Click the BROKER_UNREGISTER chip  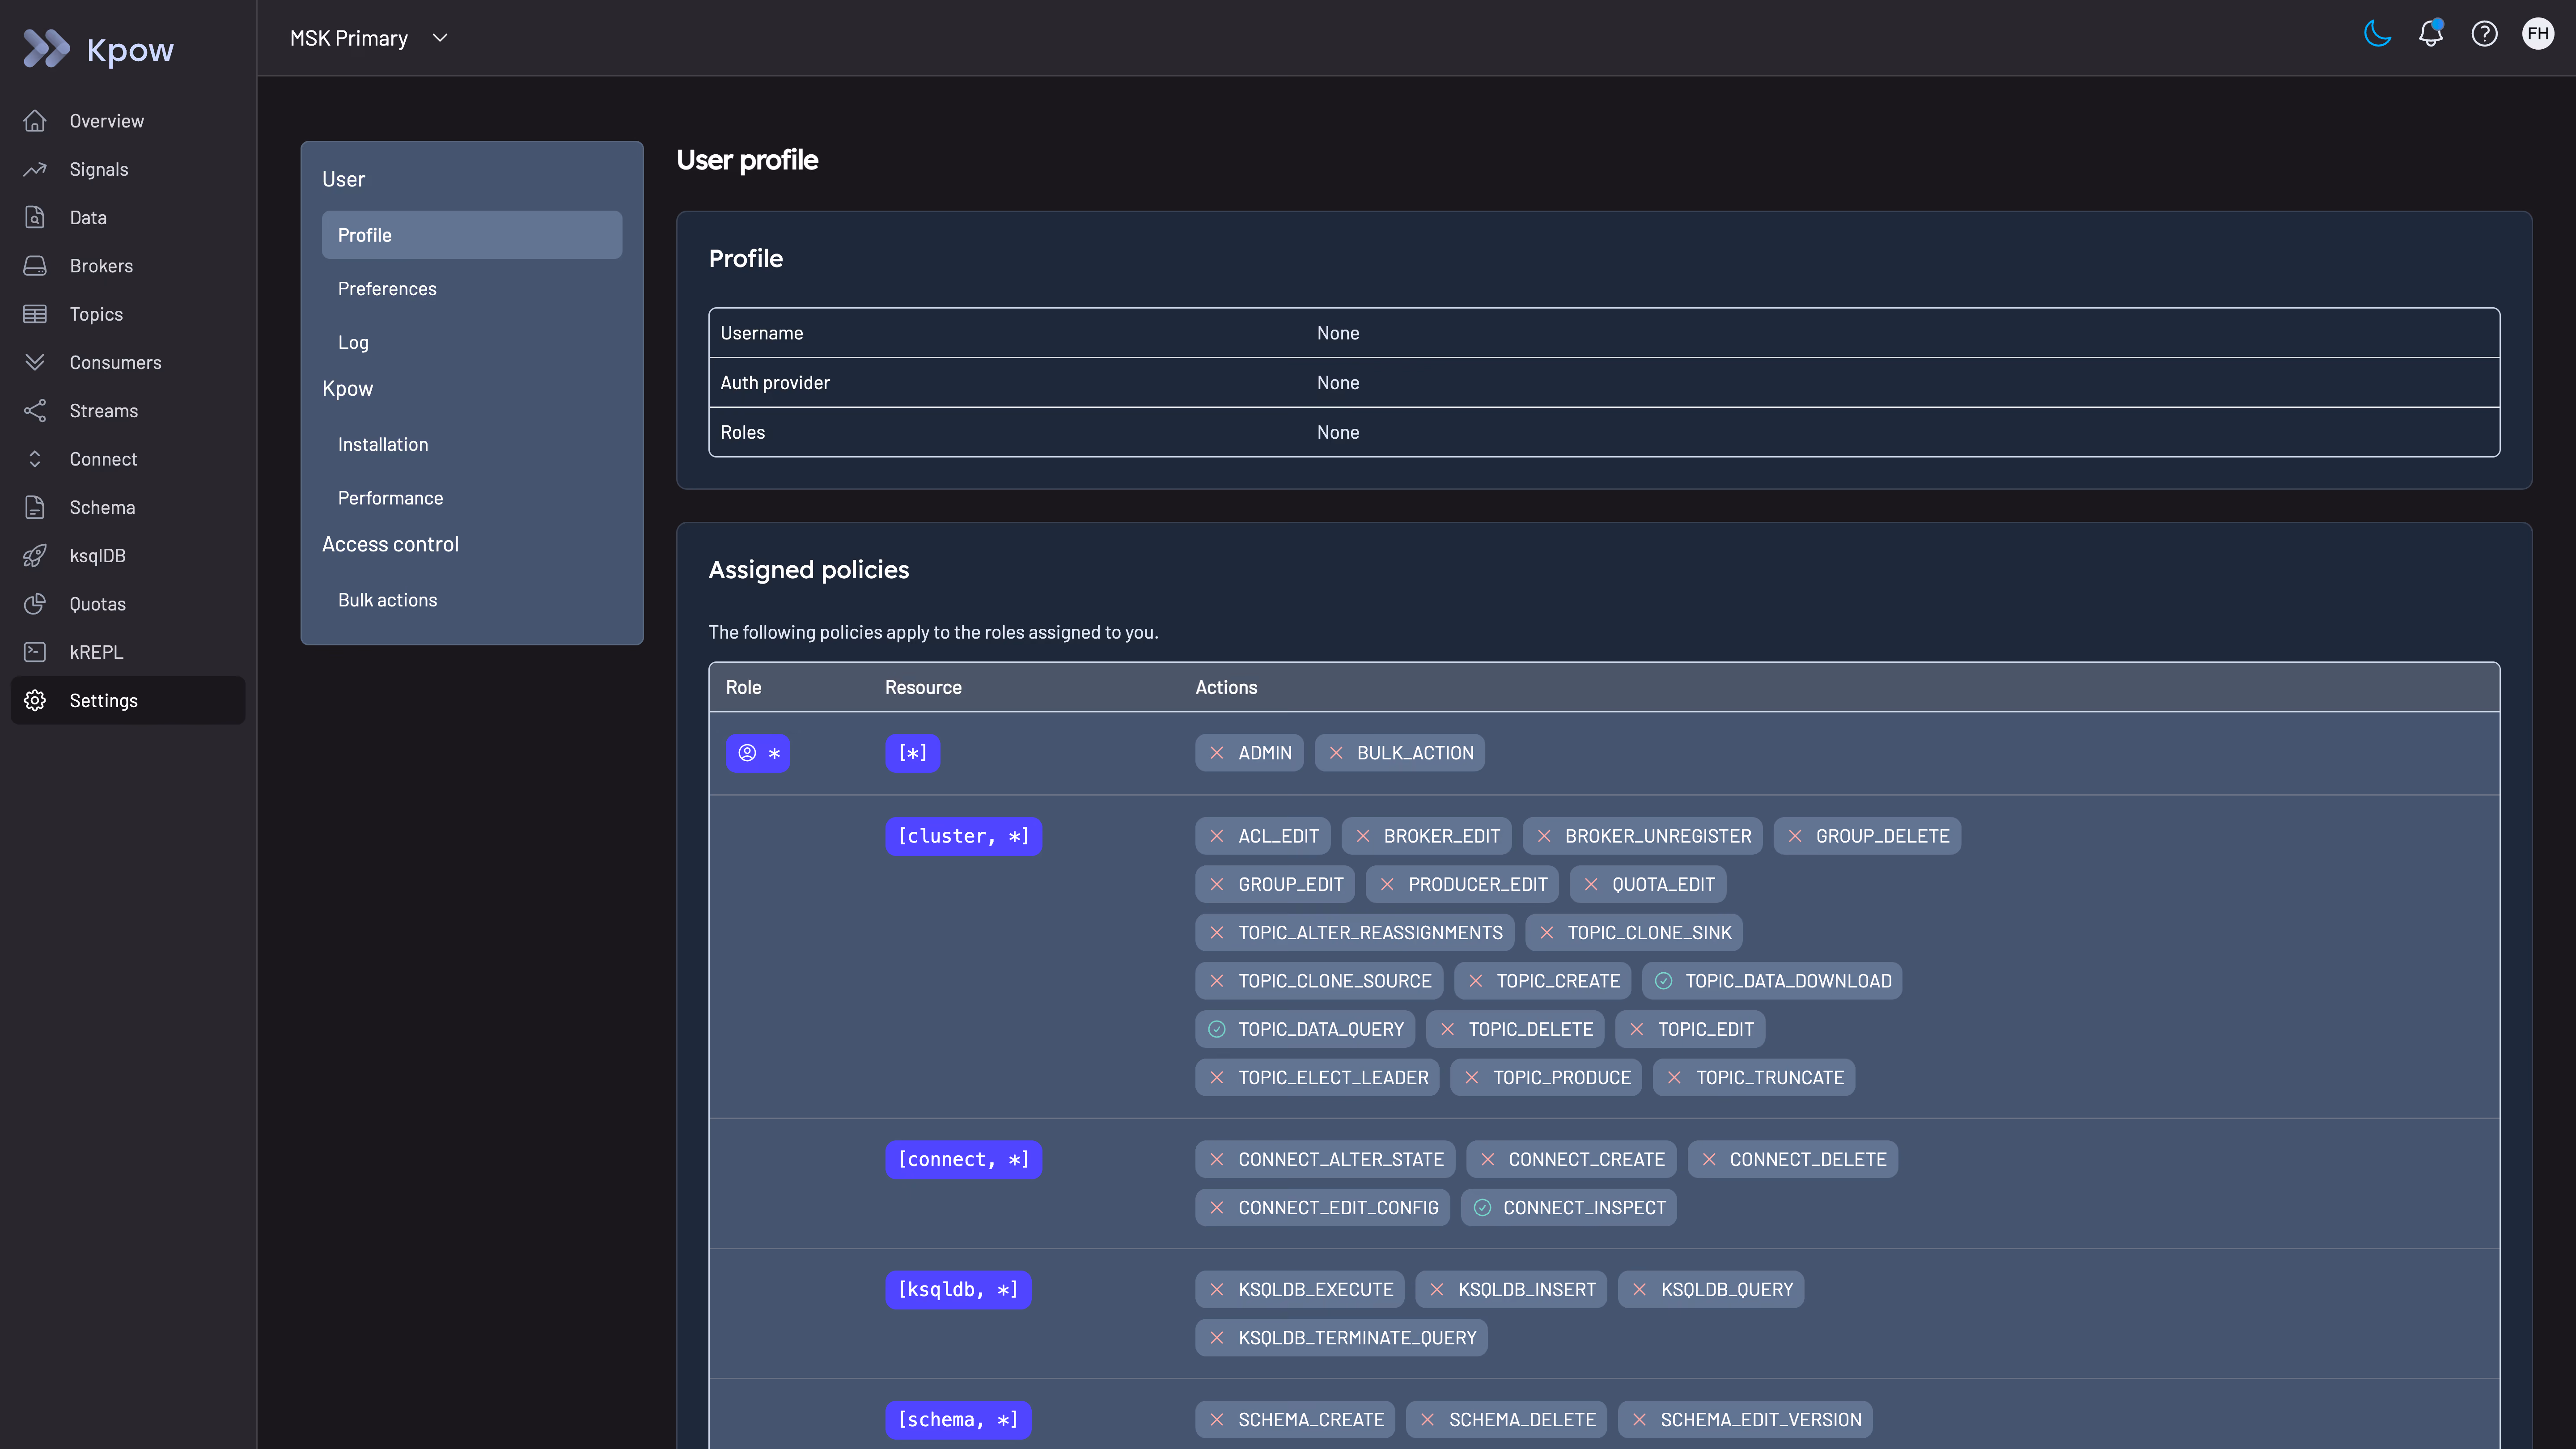1642,836
